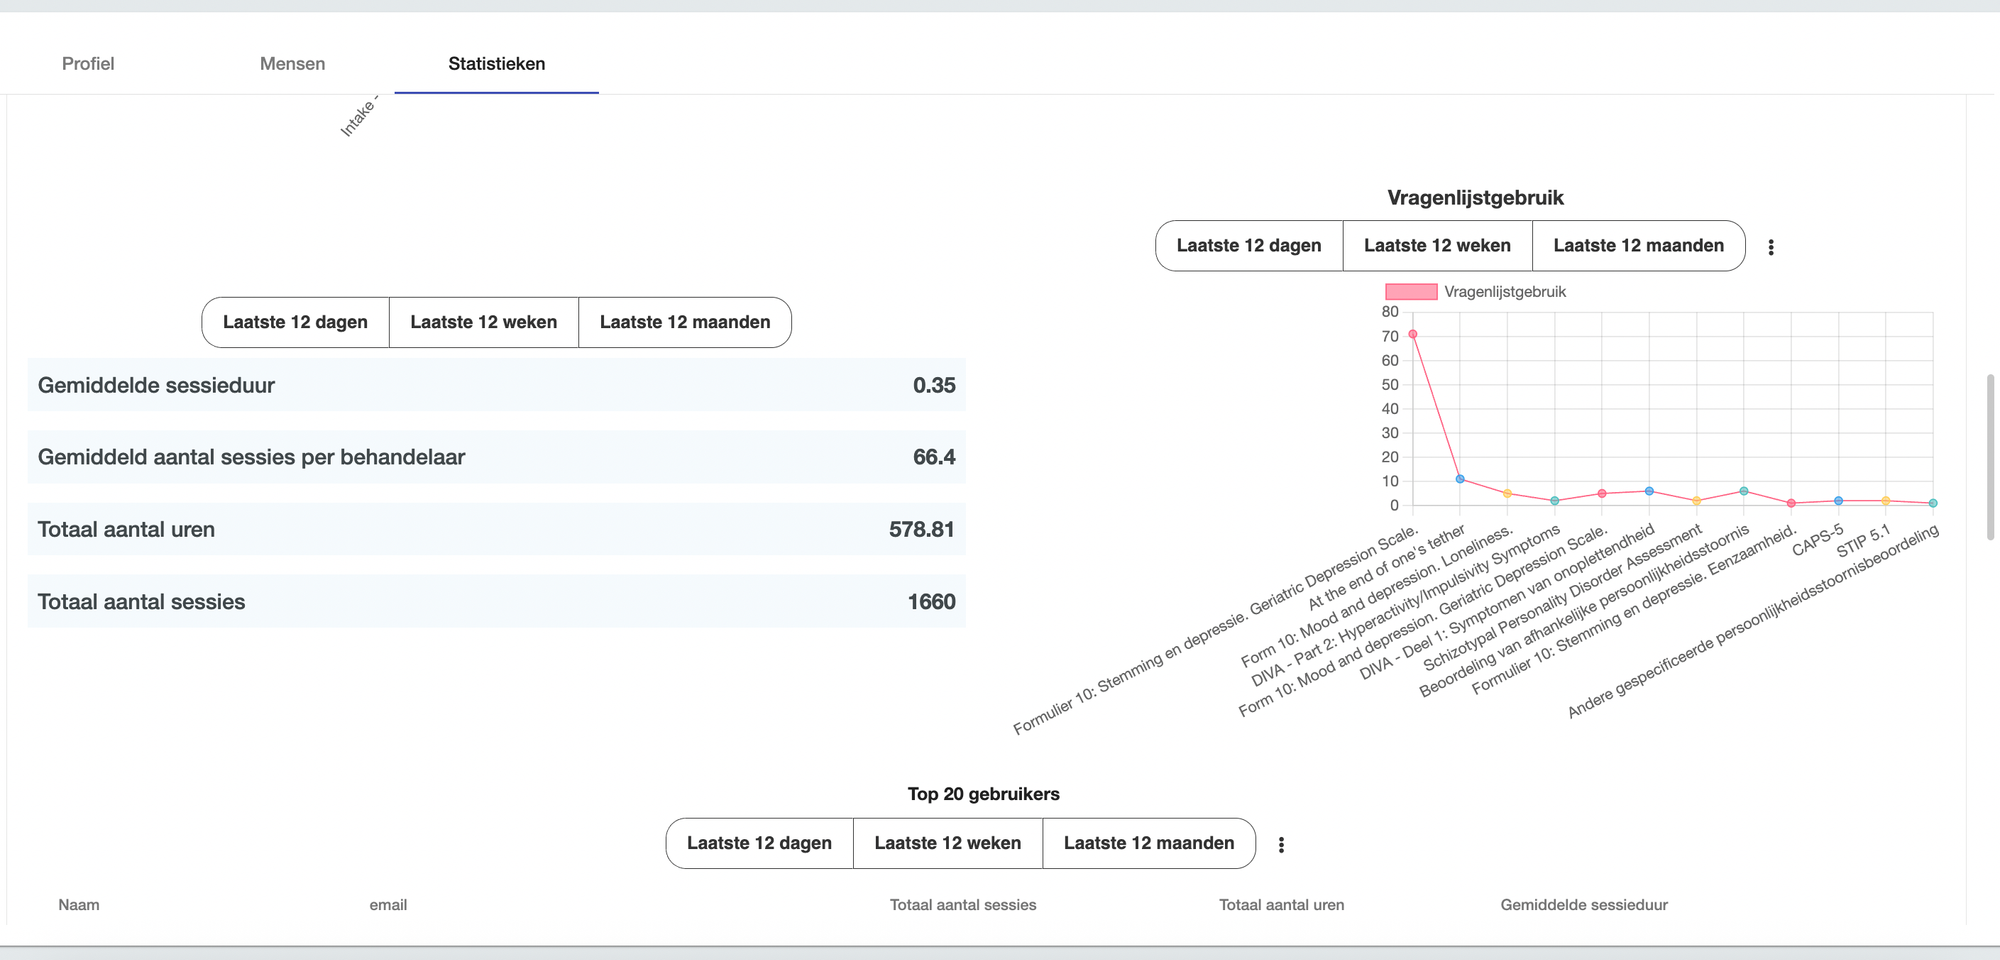Image resolution: width=2000 pixels, height=960 pixels.
Task: Show session stats for Laatste 12 dagen
Action: coord(295,322)
